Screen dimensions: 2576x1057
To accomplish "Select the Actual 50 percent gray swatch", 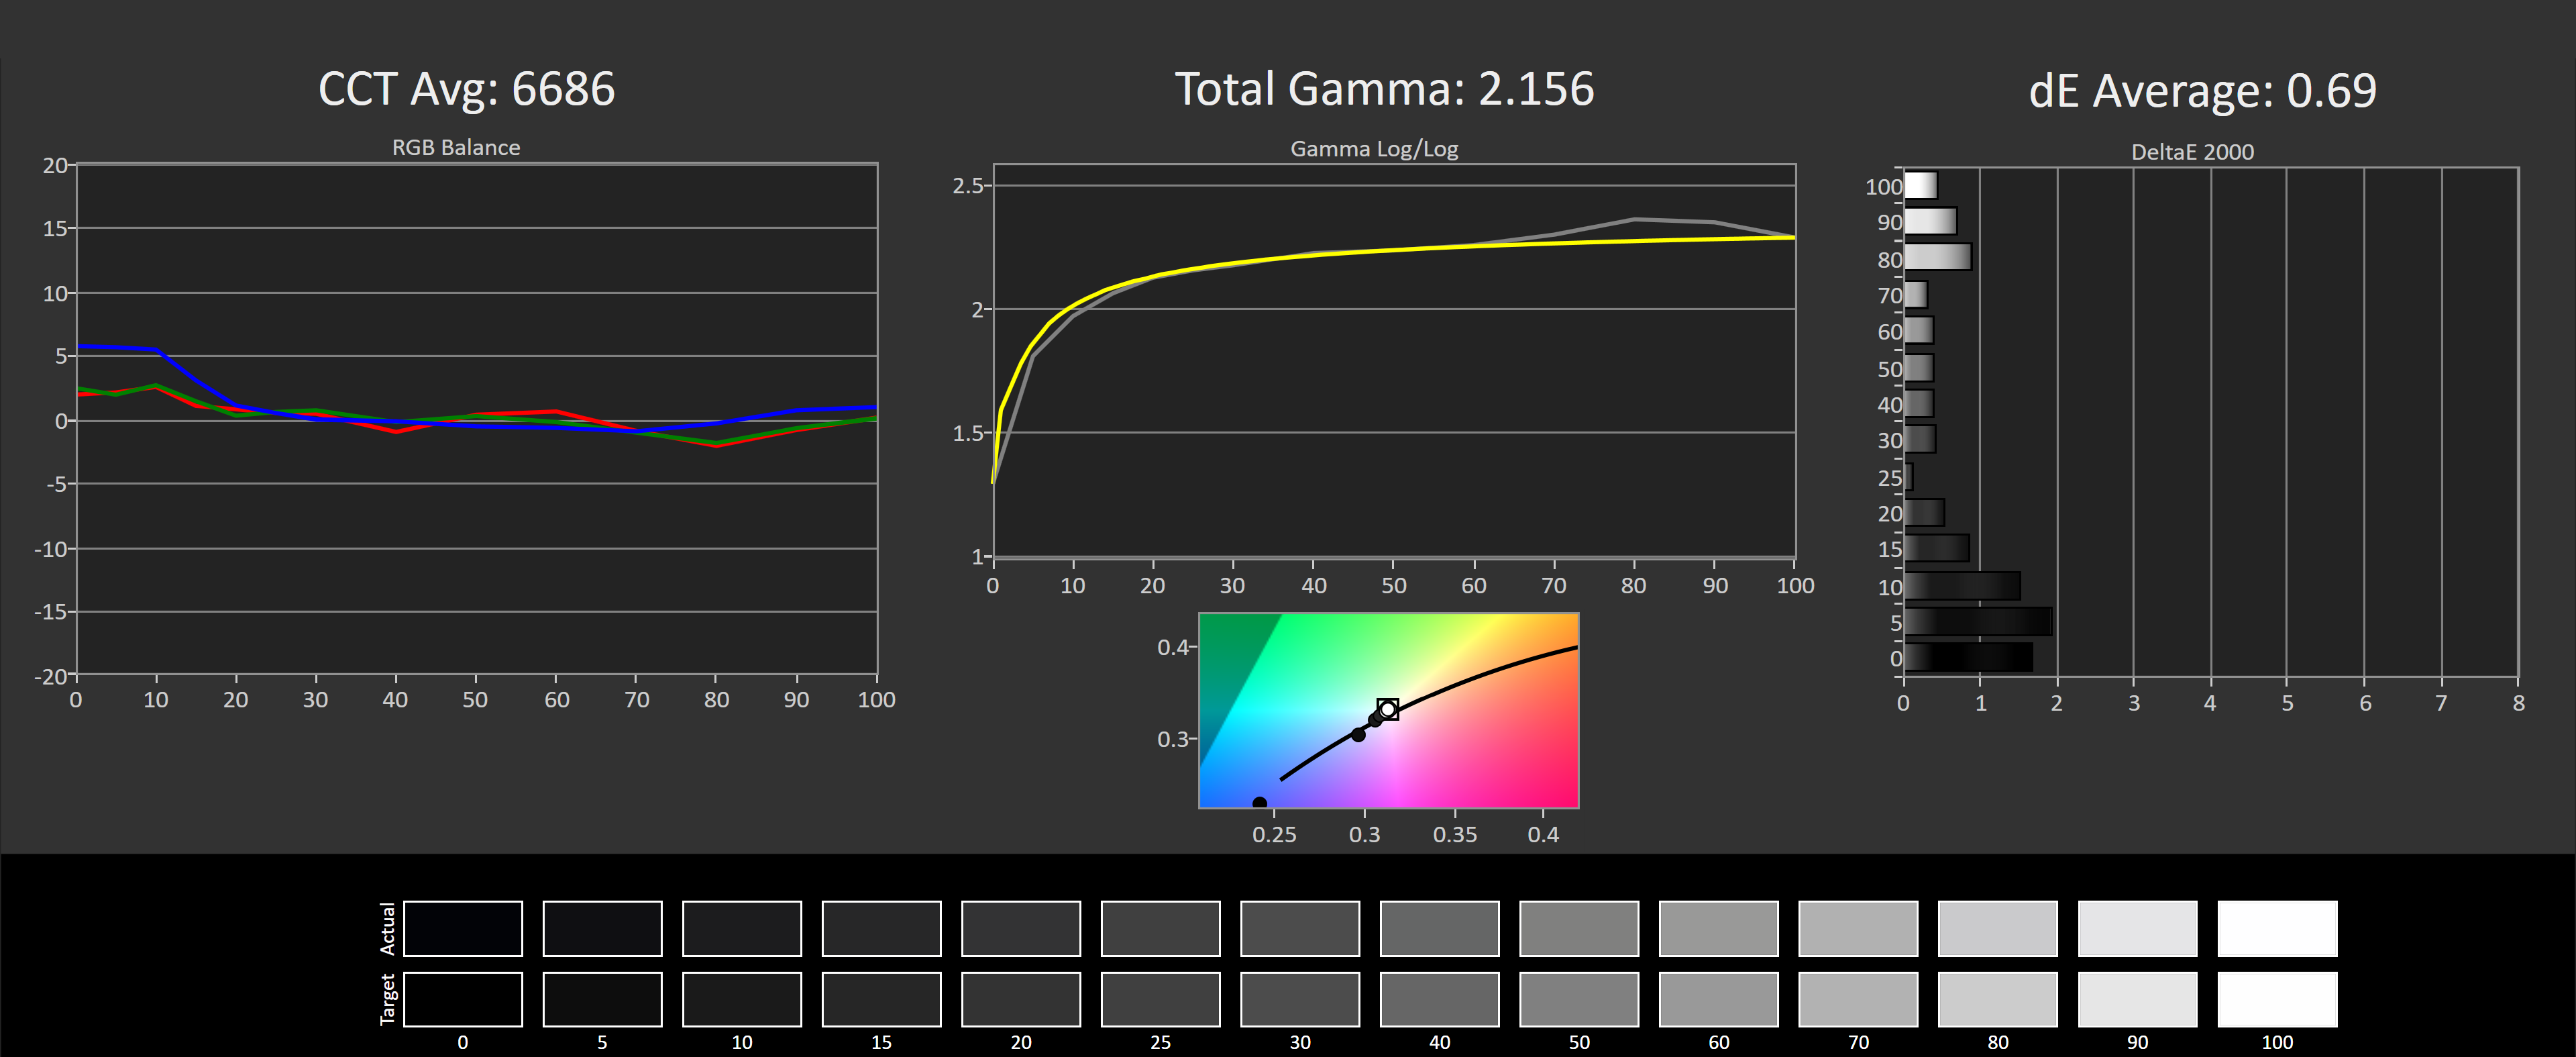I will pyautogui.click(x=1578, y=928).
